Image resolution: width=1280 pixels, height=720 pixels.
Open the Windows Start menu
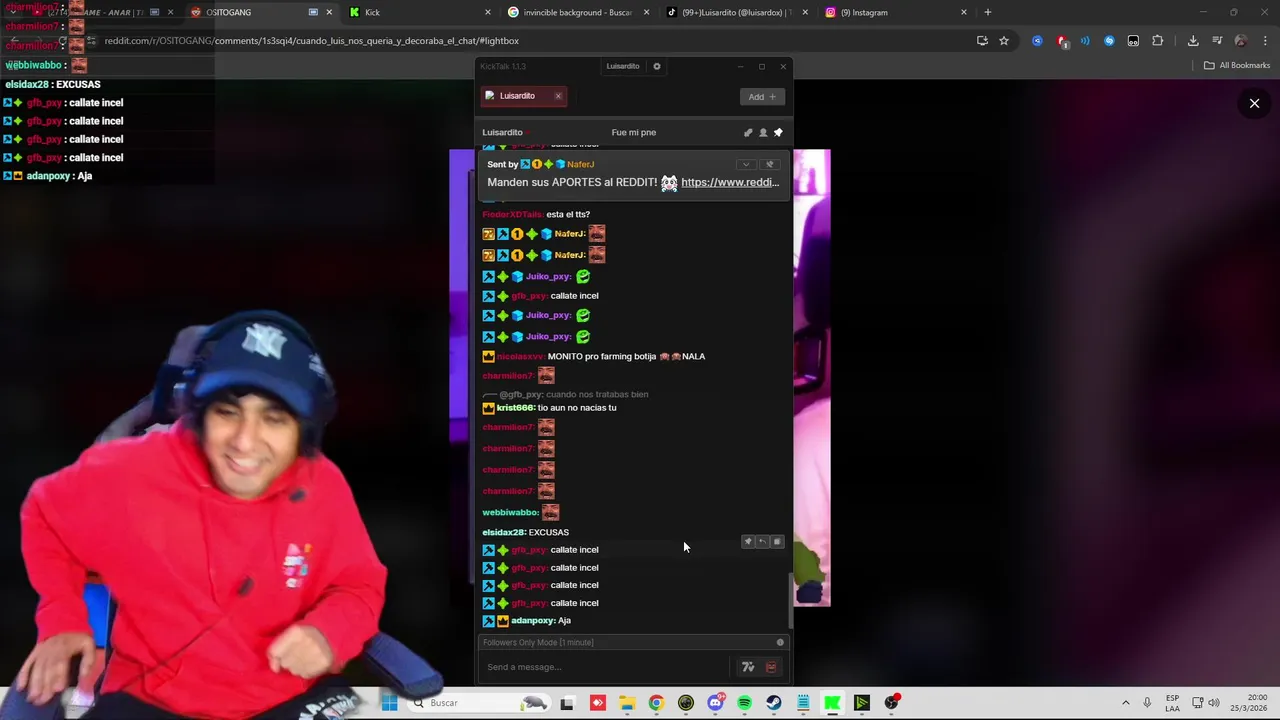[x=389, y=703]
